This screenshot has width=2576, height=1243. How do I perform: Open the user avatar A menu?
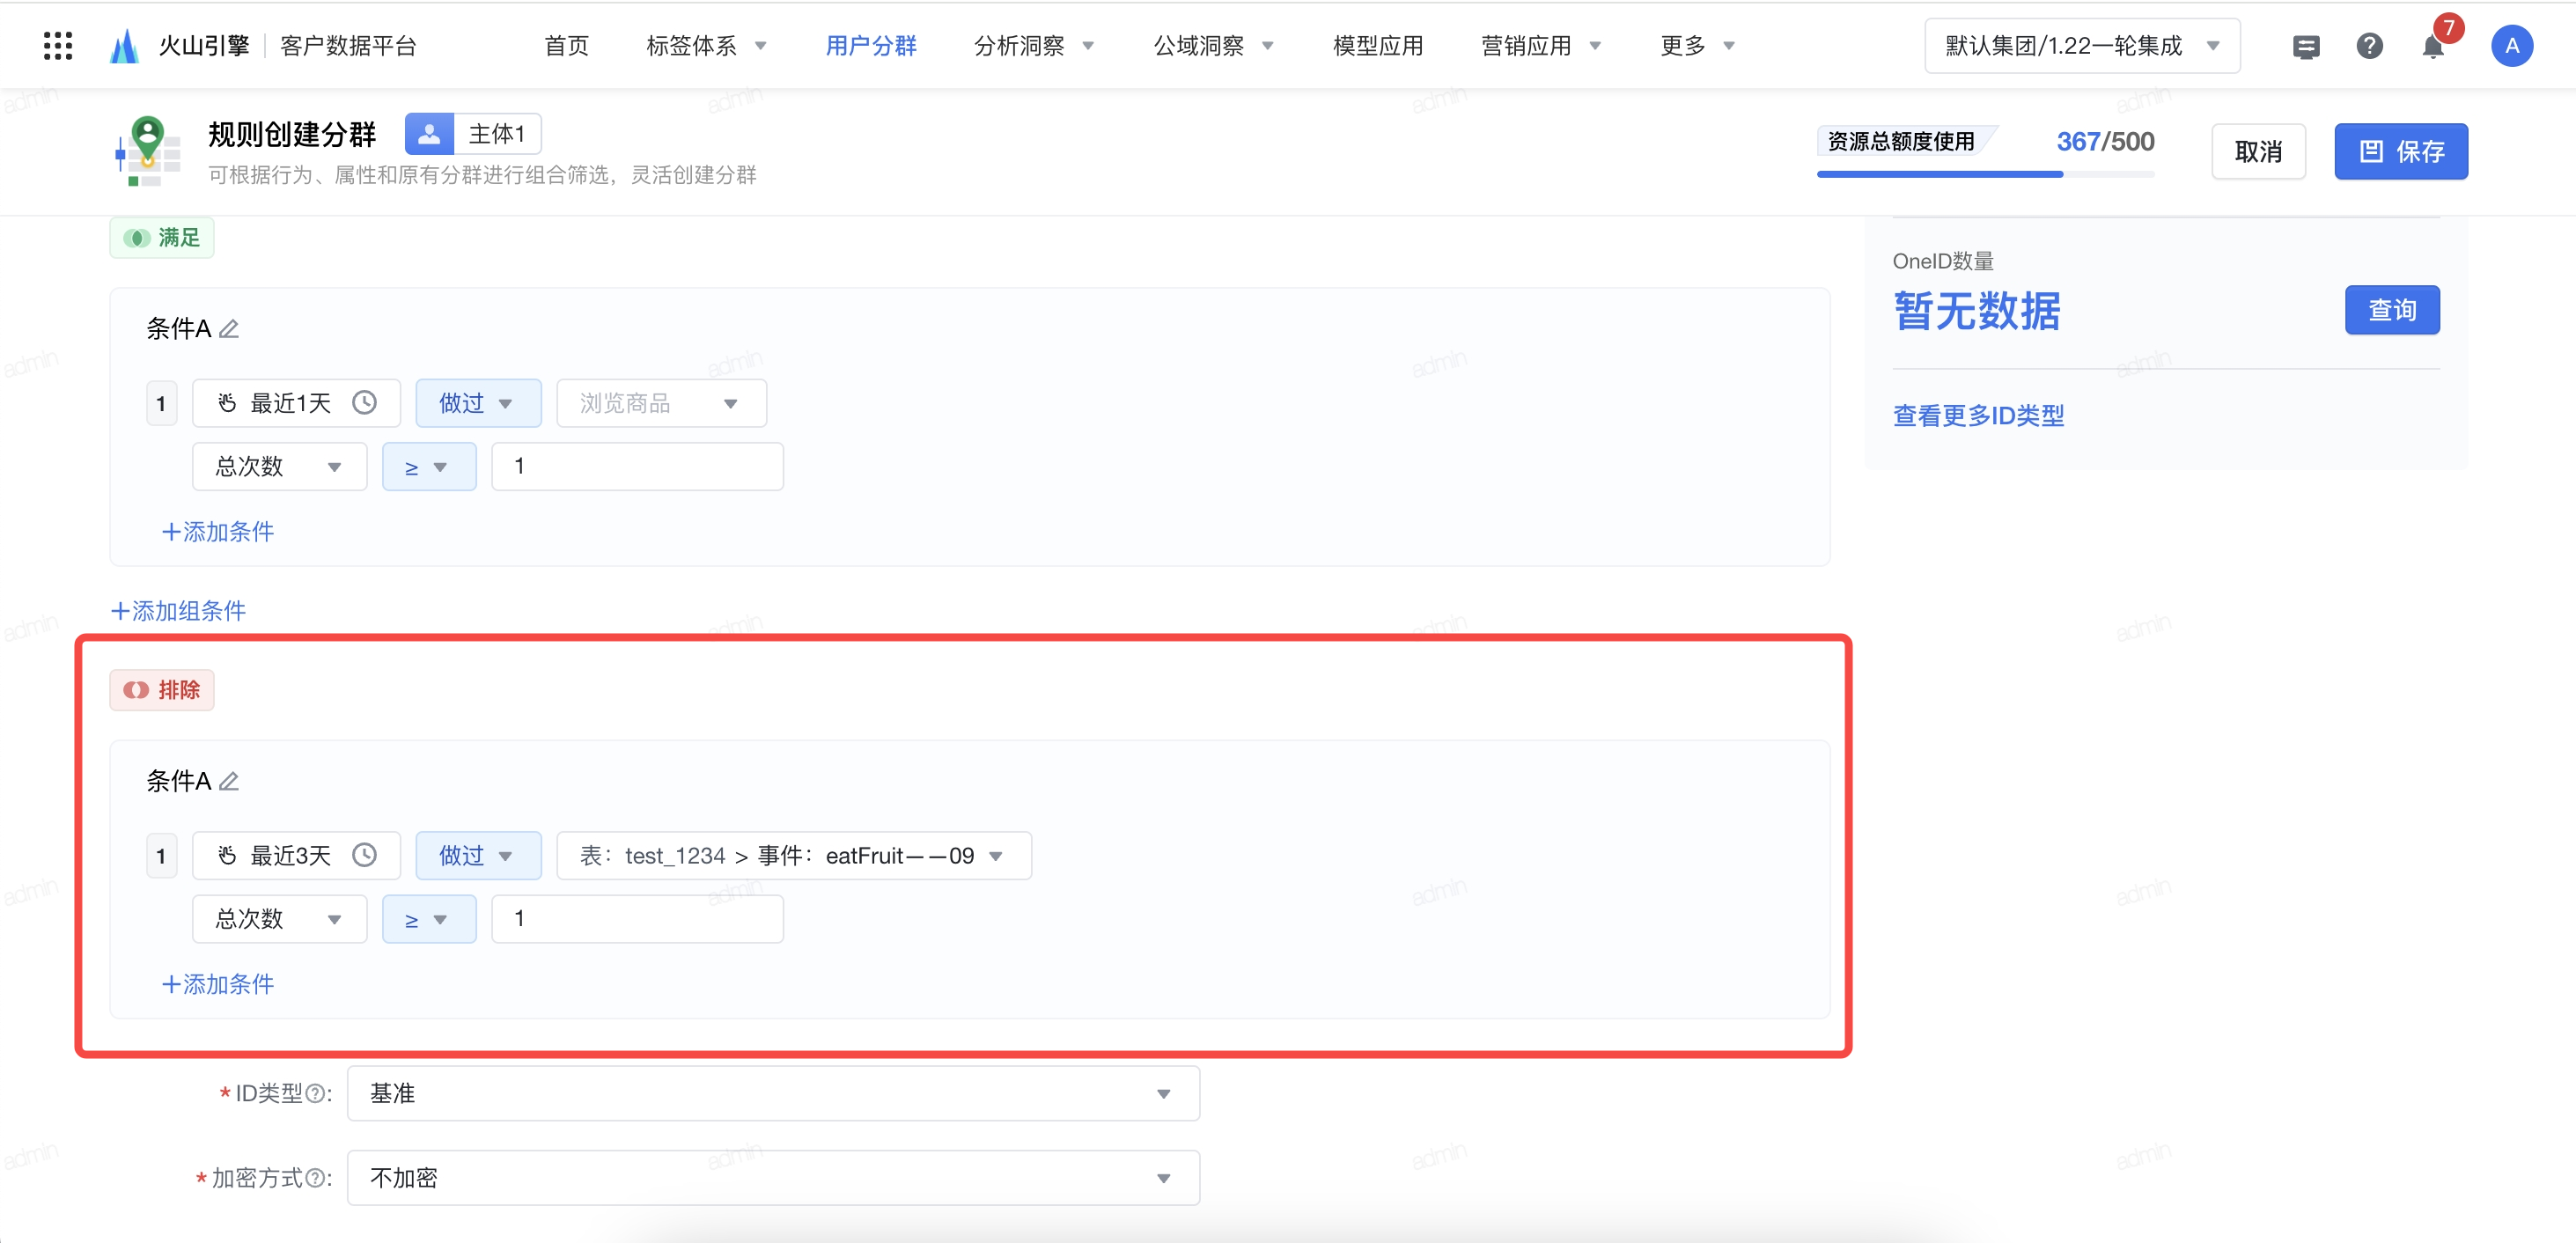coord(2511,46)
